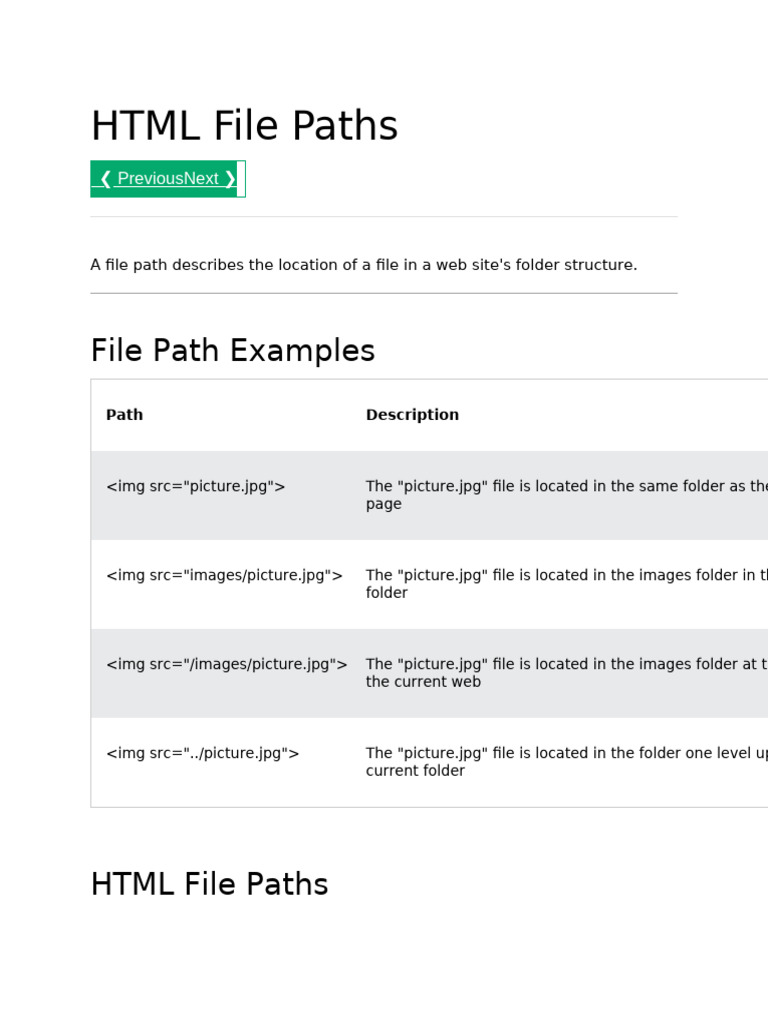Click the Path column header

pyautogui.click(x=124, y=415)
